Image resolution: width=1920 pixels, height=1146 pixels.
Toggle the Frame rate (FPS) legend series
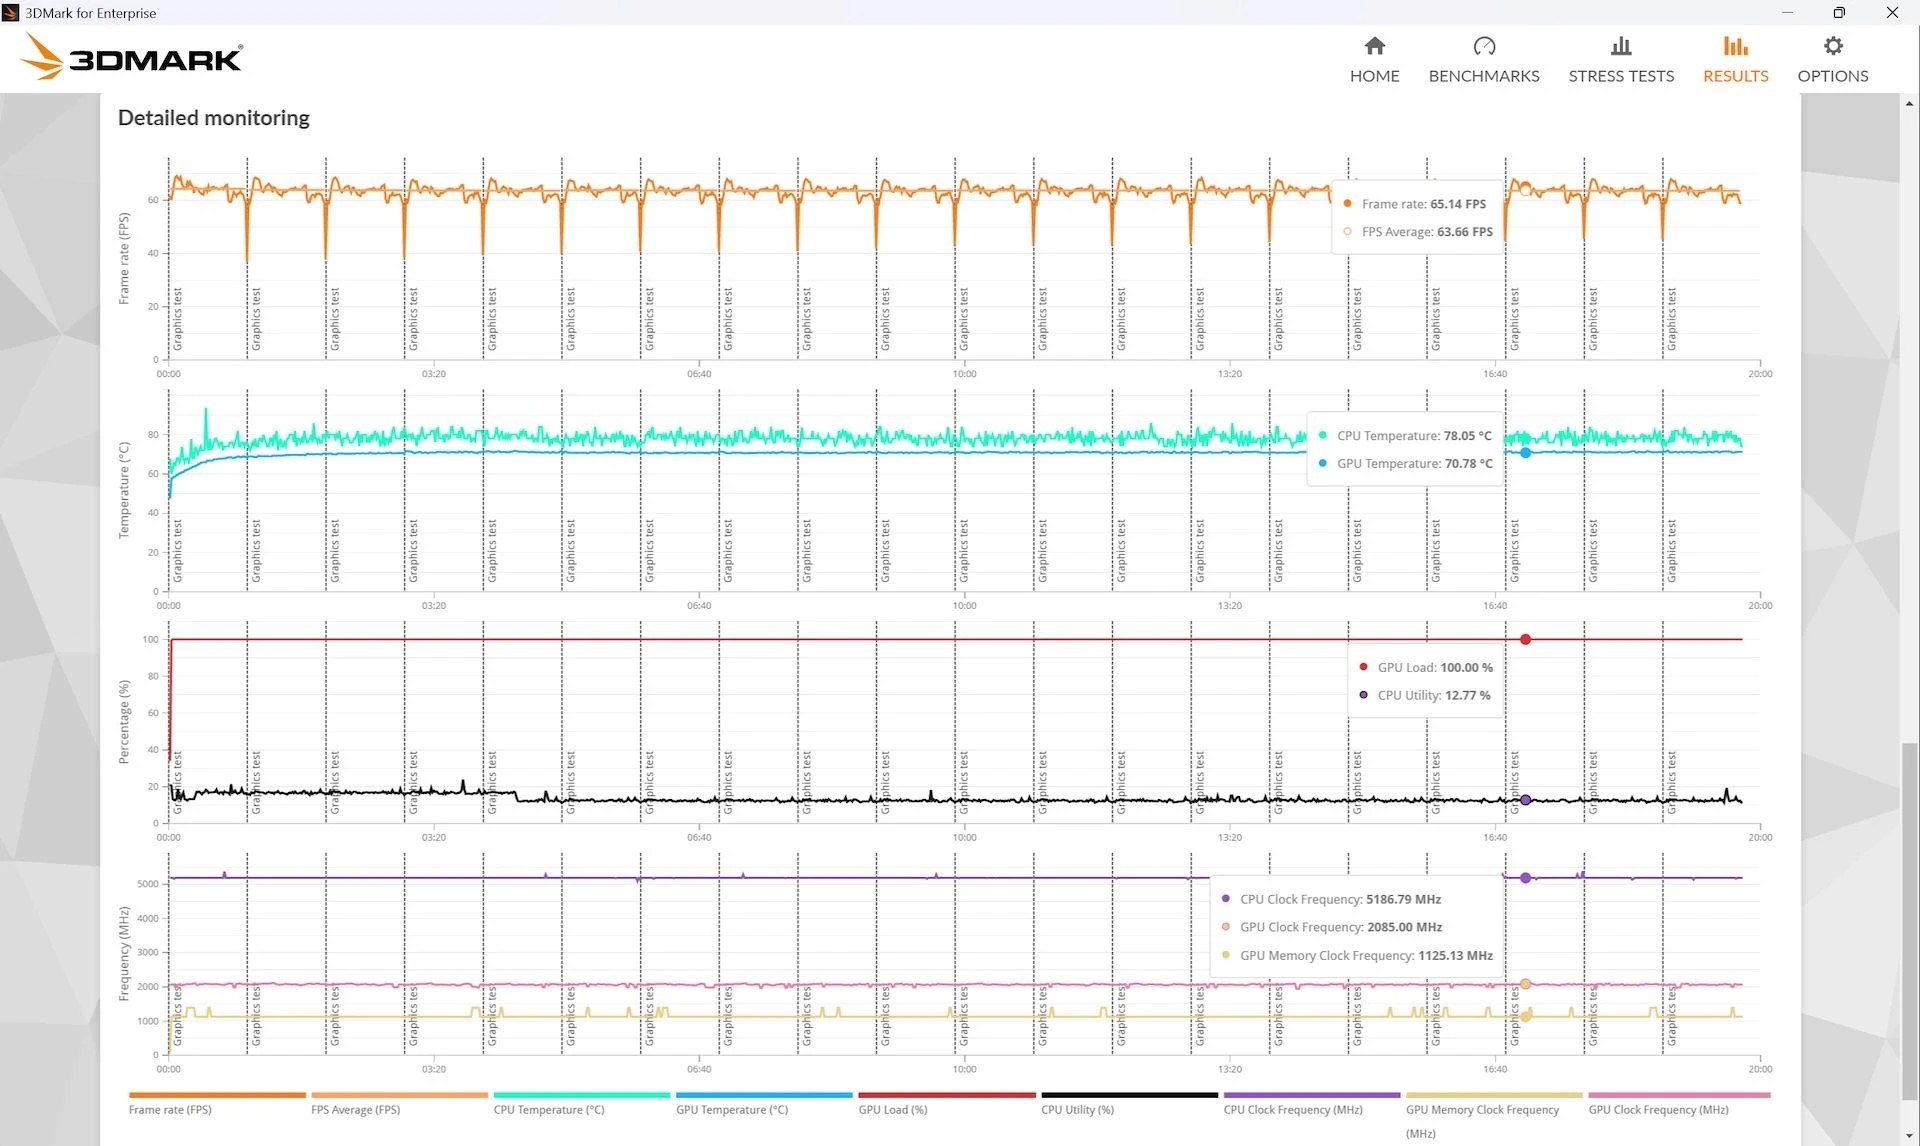(x=170, y=1109)
